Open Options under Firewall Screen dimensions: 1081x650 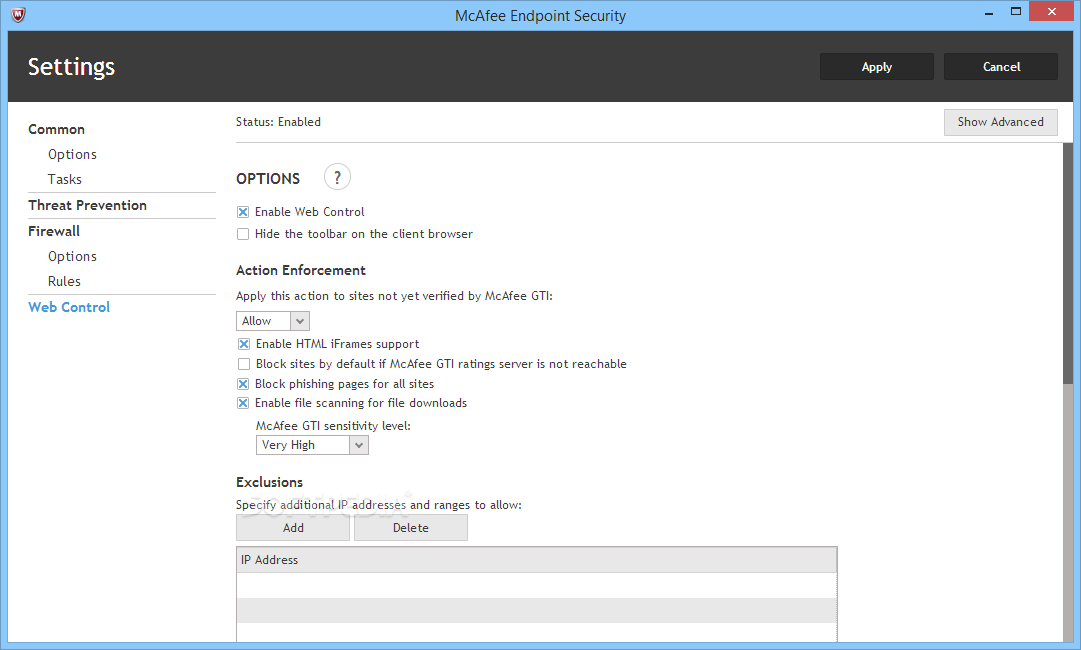[x=72, y=256]
